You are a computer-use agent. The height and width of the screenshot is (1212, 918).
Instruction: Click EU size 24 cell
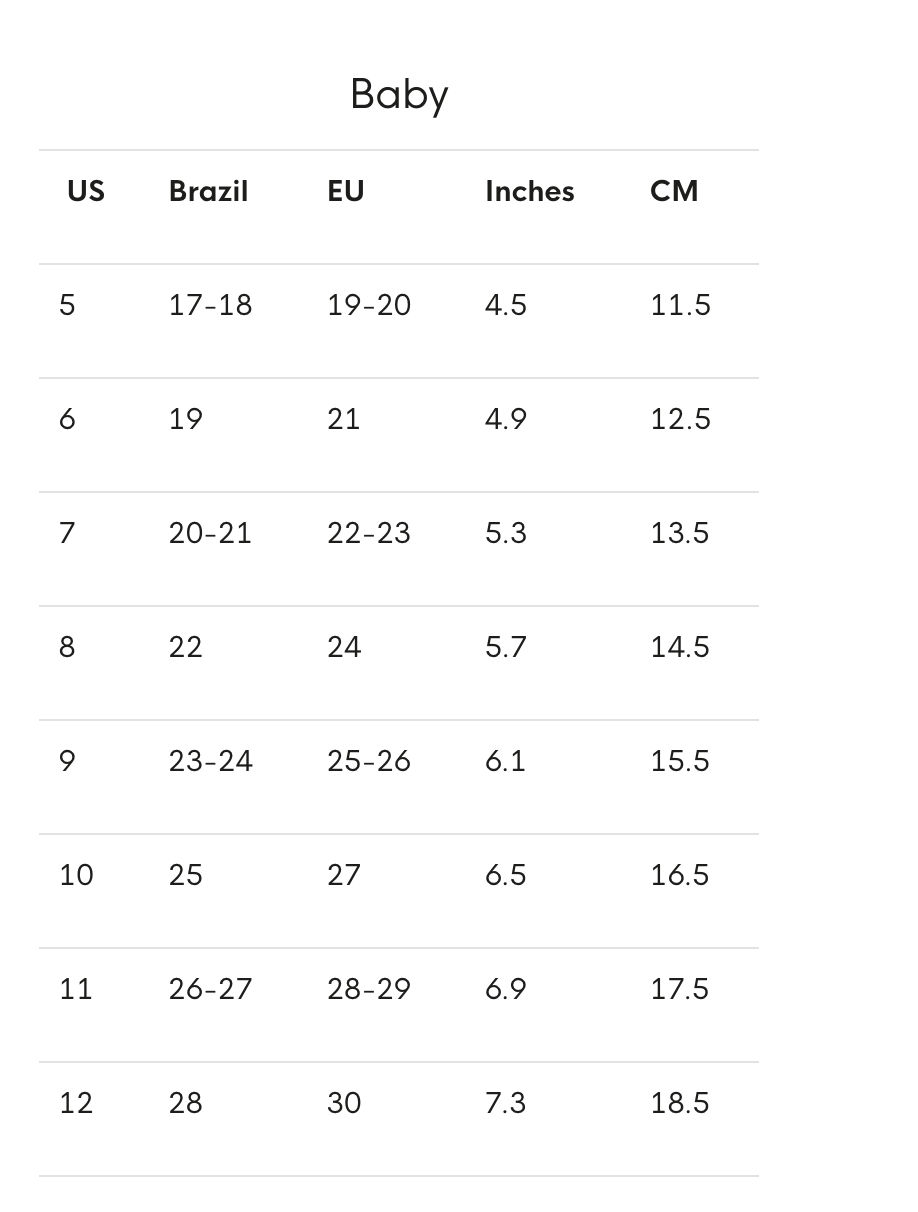[x=343, y=647]
